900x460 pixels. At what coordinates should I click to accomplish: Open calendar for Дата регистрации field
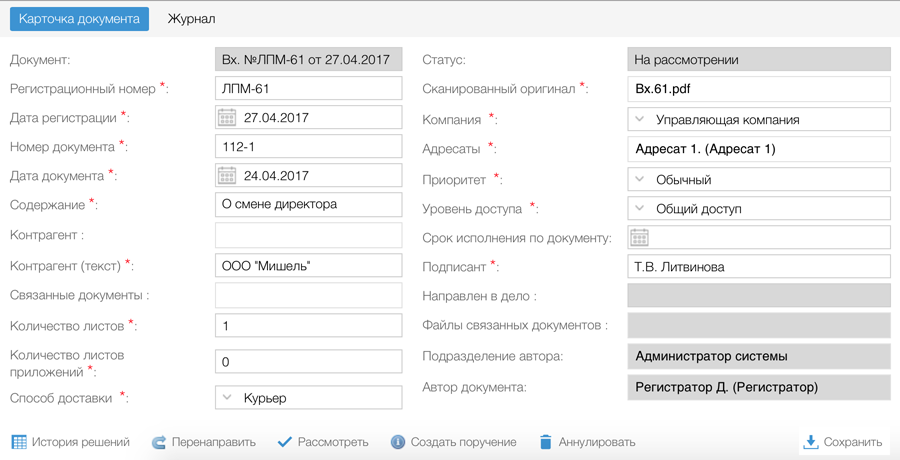(227, 118)
